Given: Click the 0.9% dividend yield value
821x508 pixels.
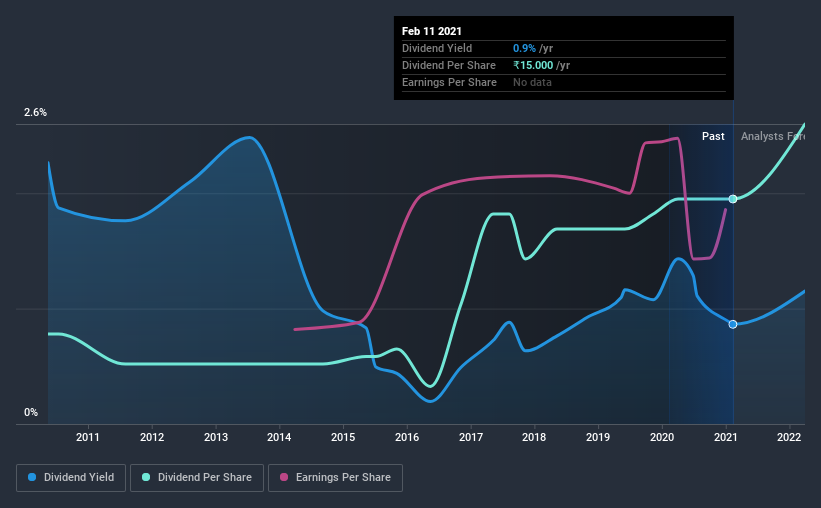Looking at the screenshot, I should click(x=524, y=48).
